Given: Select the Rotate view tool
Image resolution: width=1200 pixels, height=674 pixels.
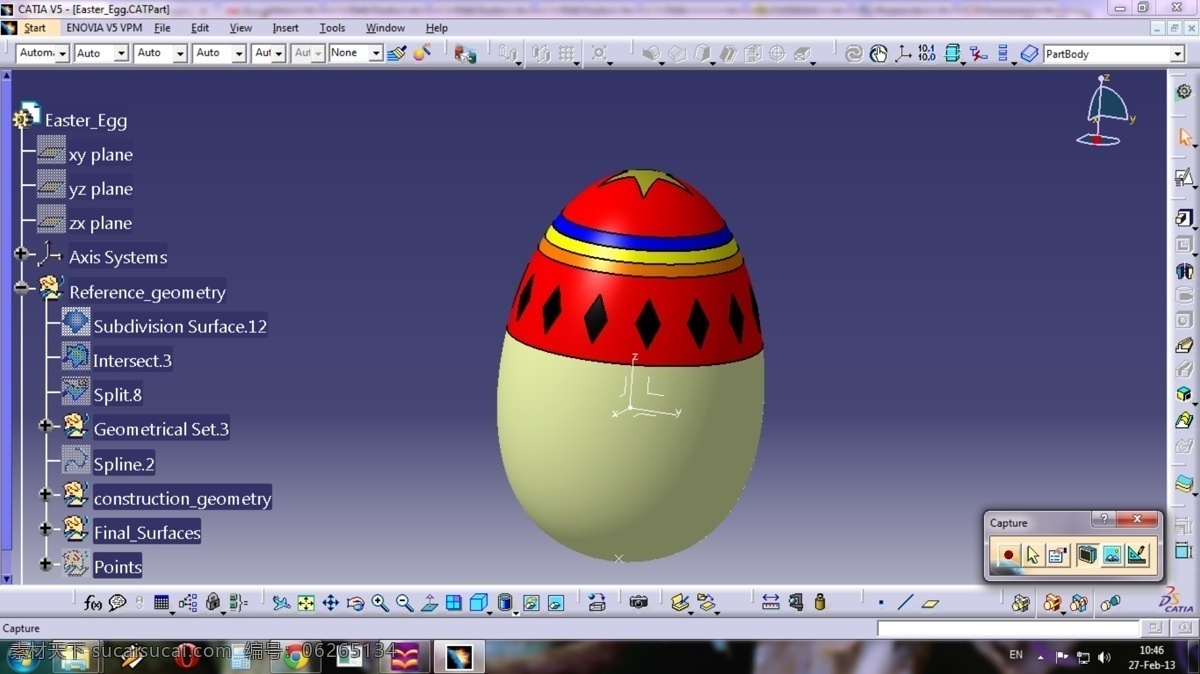Looking at the screenshot, I should (355, 602).
